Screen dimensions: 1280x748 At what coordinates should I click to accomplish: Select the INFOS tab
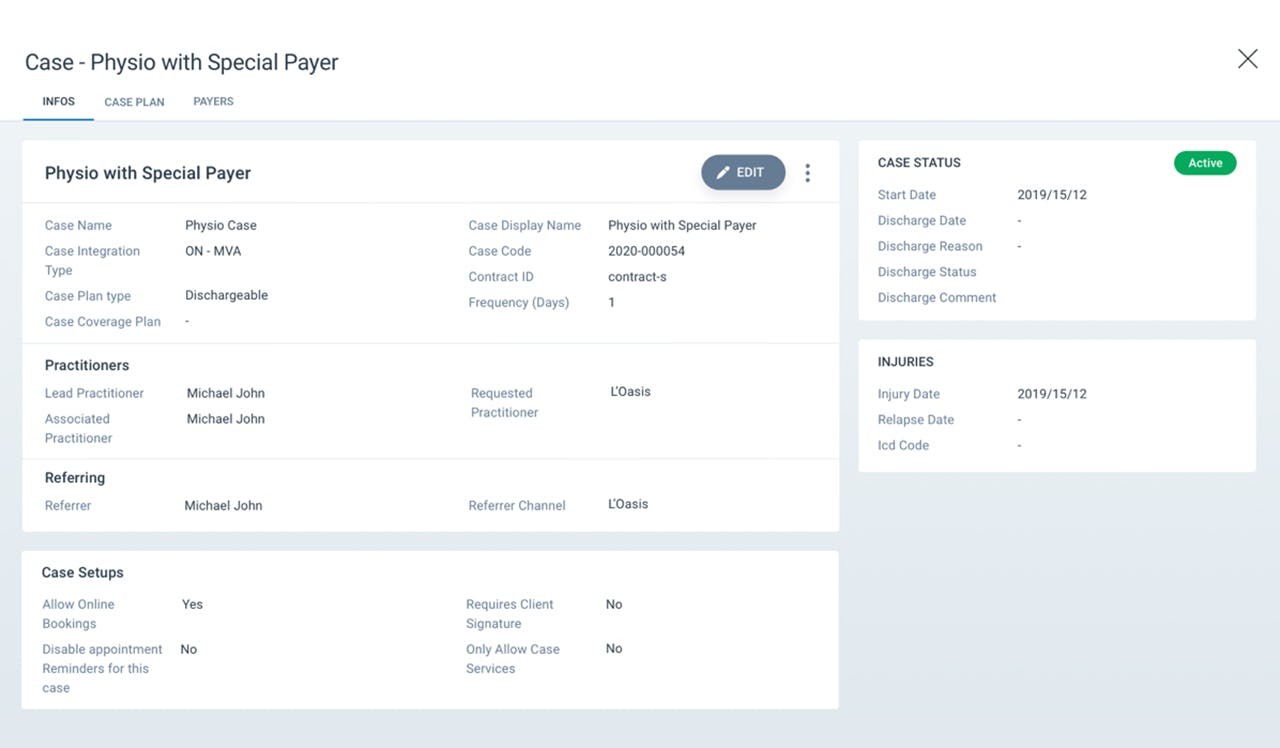pos(57,101)
